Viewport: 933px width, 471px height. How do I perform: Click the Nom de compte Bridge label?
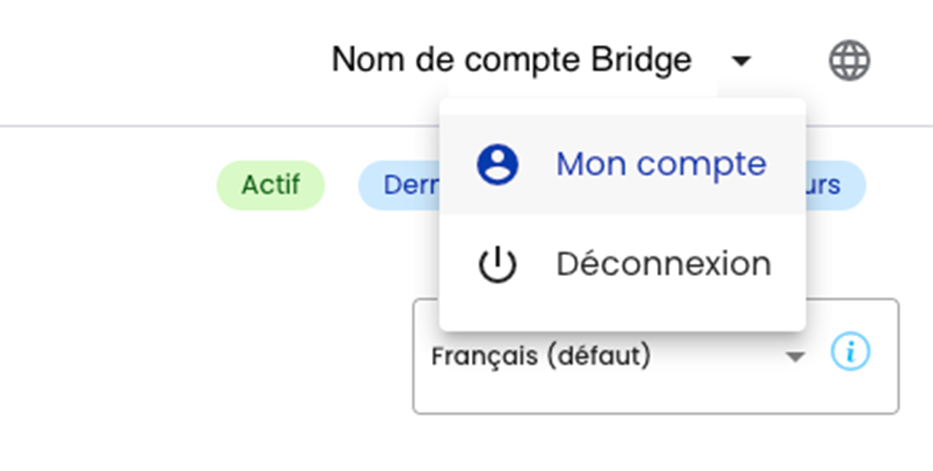point(511,60)
